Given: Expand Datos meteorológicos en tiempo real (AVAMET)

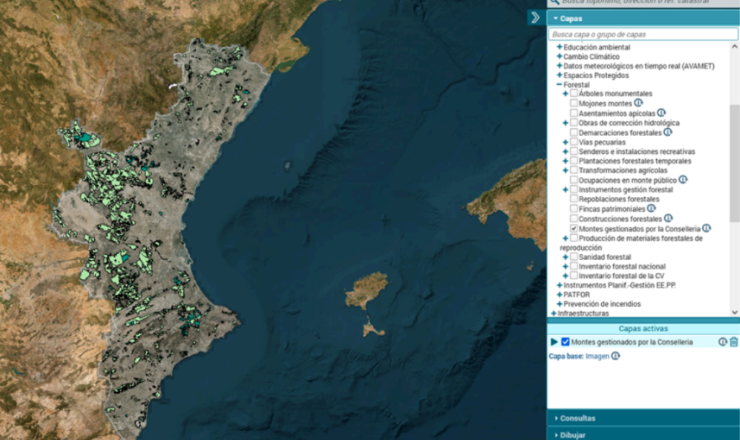Looking at the screenshot, I should pyautogui.click(x=559, y=66).
